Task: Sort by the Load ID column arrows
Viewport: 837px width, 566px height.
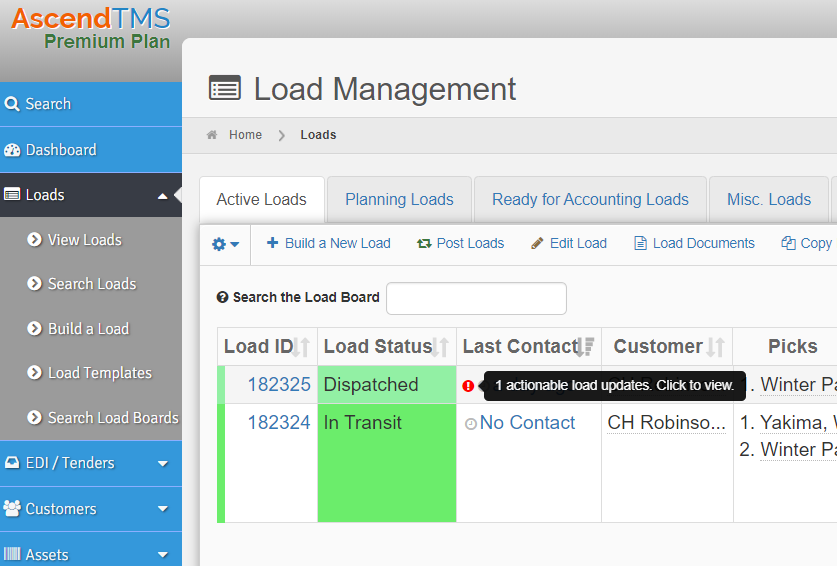Action: coord(302,347)
